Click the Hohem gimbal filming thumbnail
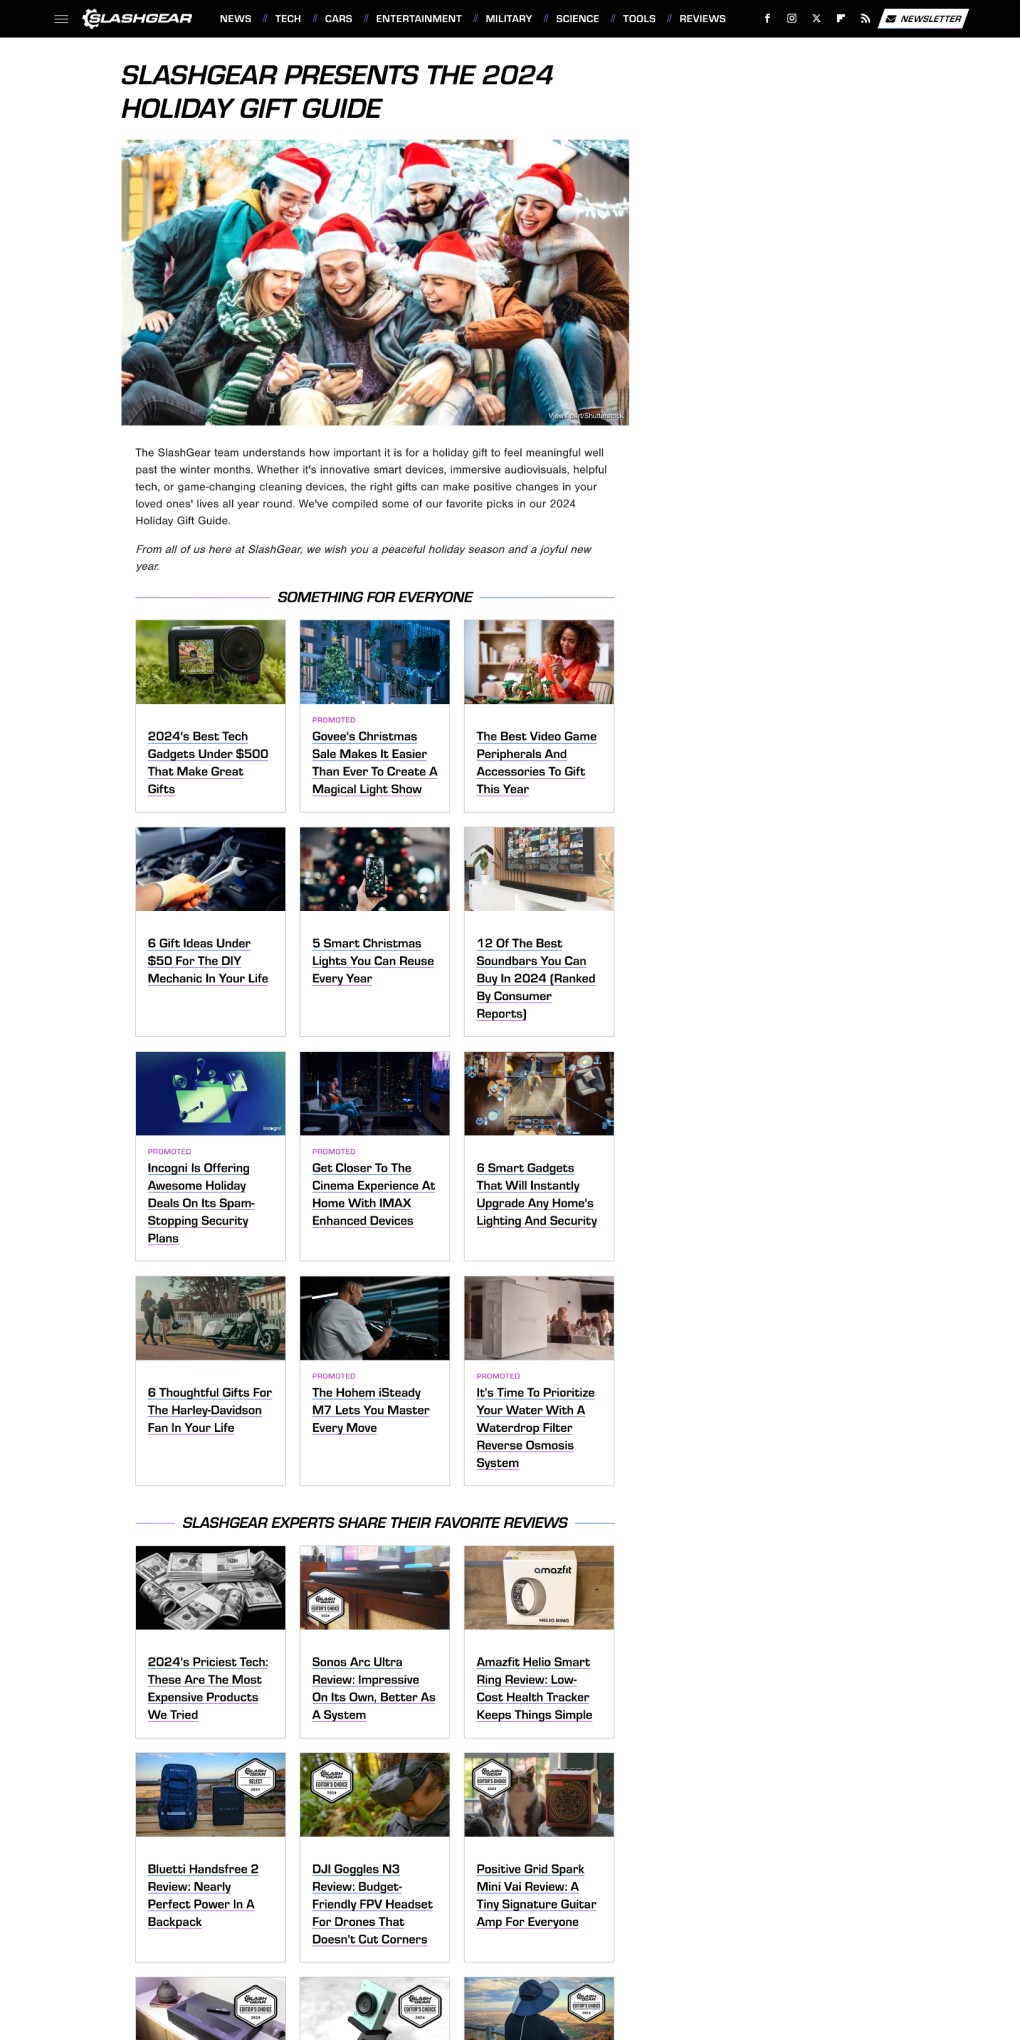Image resolution: width=1020 pixels, height=2040 pixels. point(375,1318)
